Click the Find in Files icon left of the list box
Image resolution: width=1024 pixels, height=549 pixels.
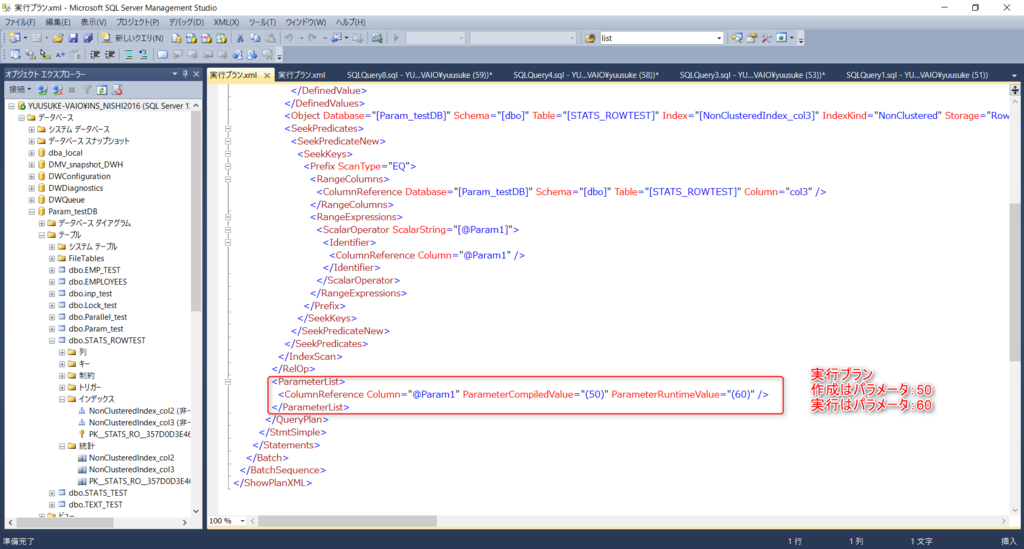(590, 38)
